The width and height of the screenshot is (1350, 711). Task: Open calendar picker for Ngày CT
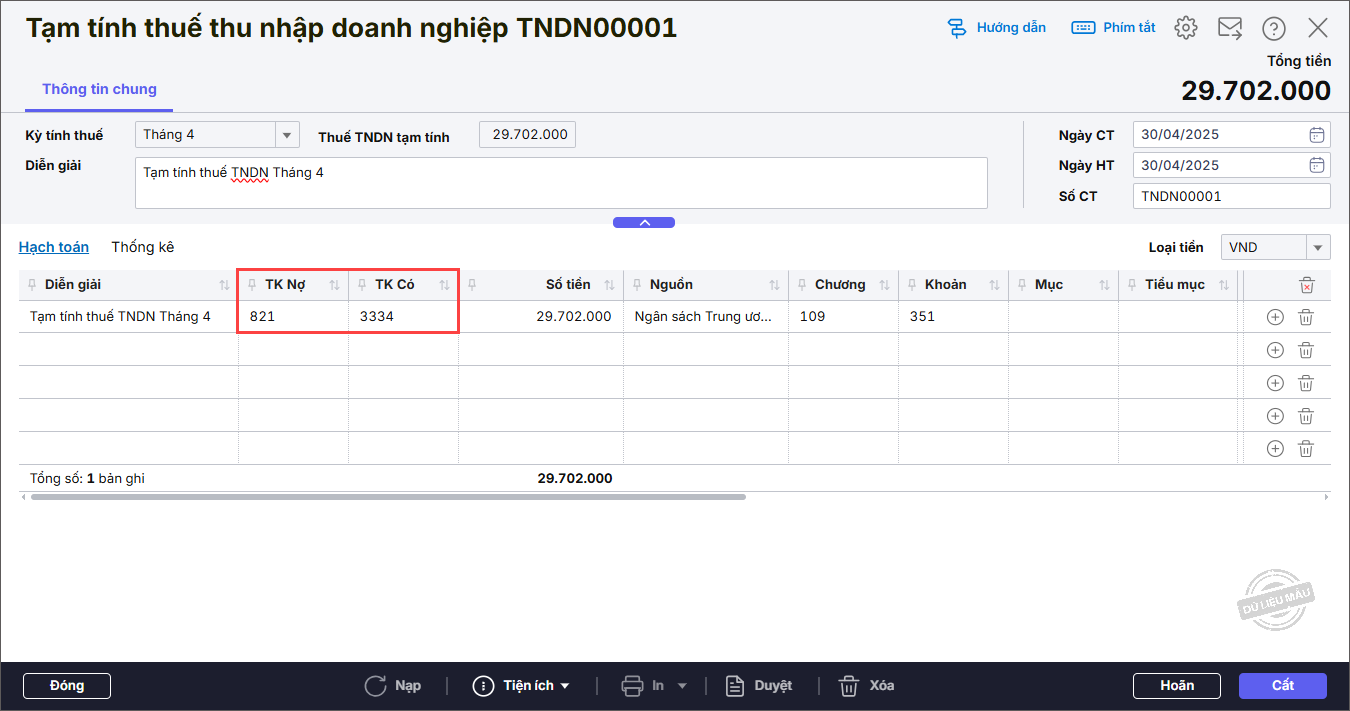tap(1317, 135)
